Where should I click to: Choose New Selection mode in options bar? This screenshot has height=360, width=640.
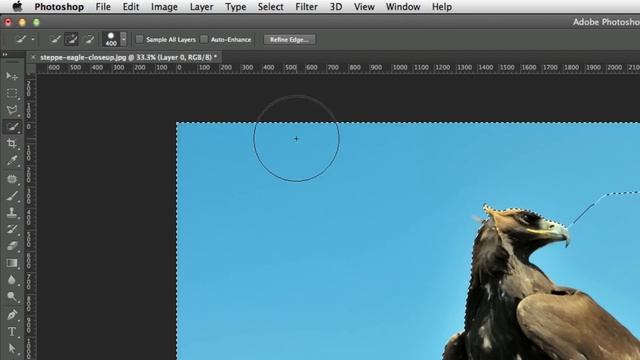[x=56, y=40]
